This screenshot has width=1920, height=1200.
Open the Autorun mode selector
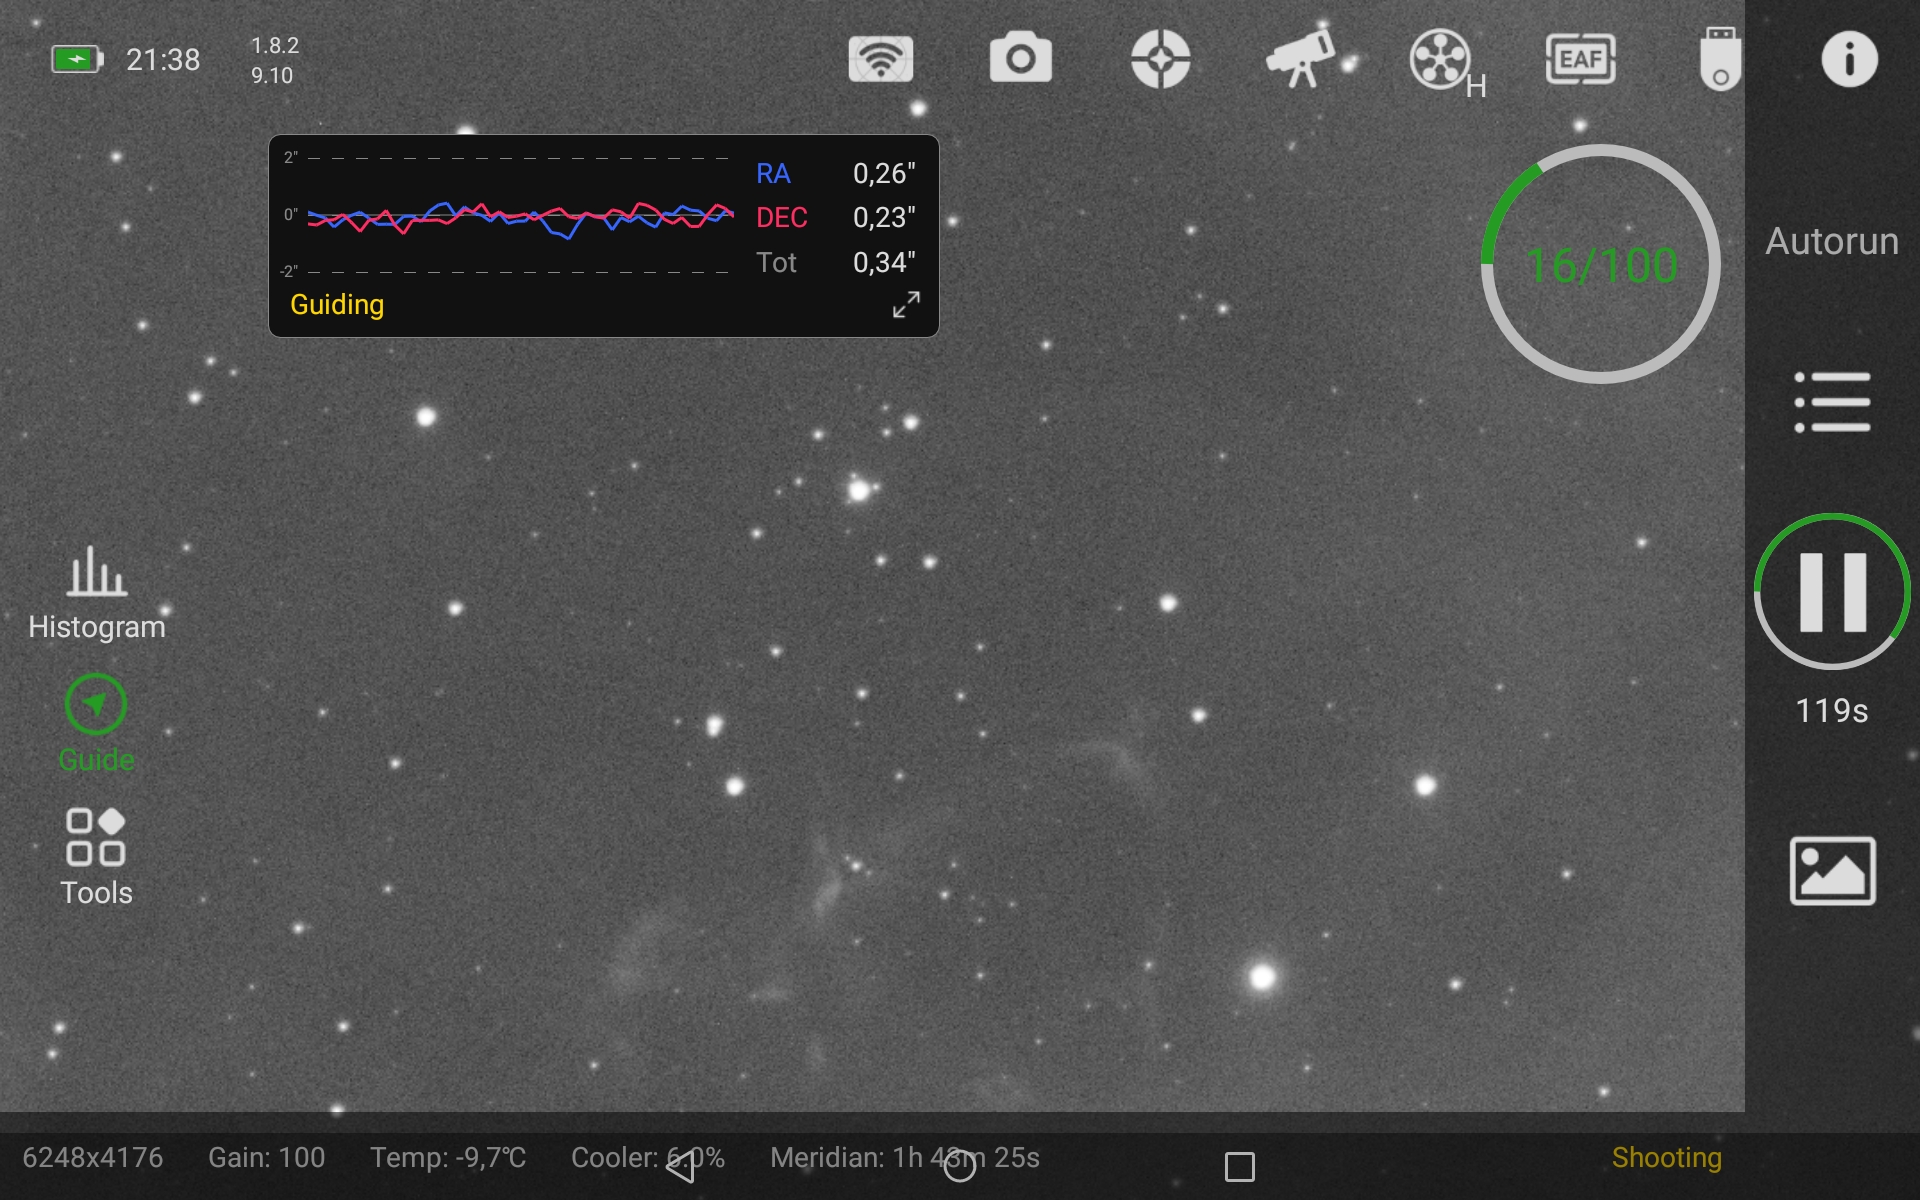click(x=1832, y=241)
